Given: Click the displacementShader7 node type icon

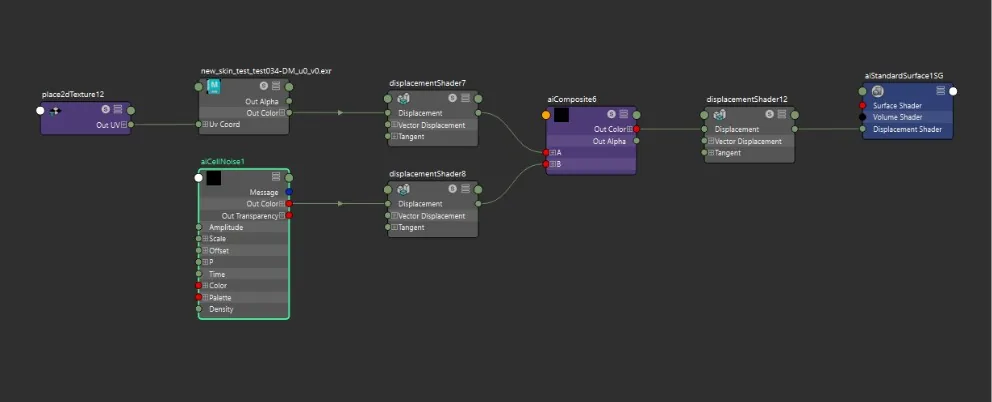Looking at the screenshot, I should point(403,99).
